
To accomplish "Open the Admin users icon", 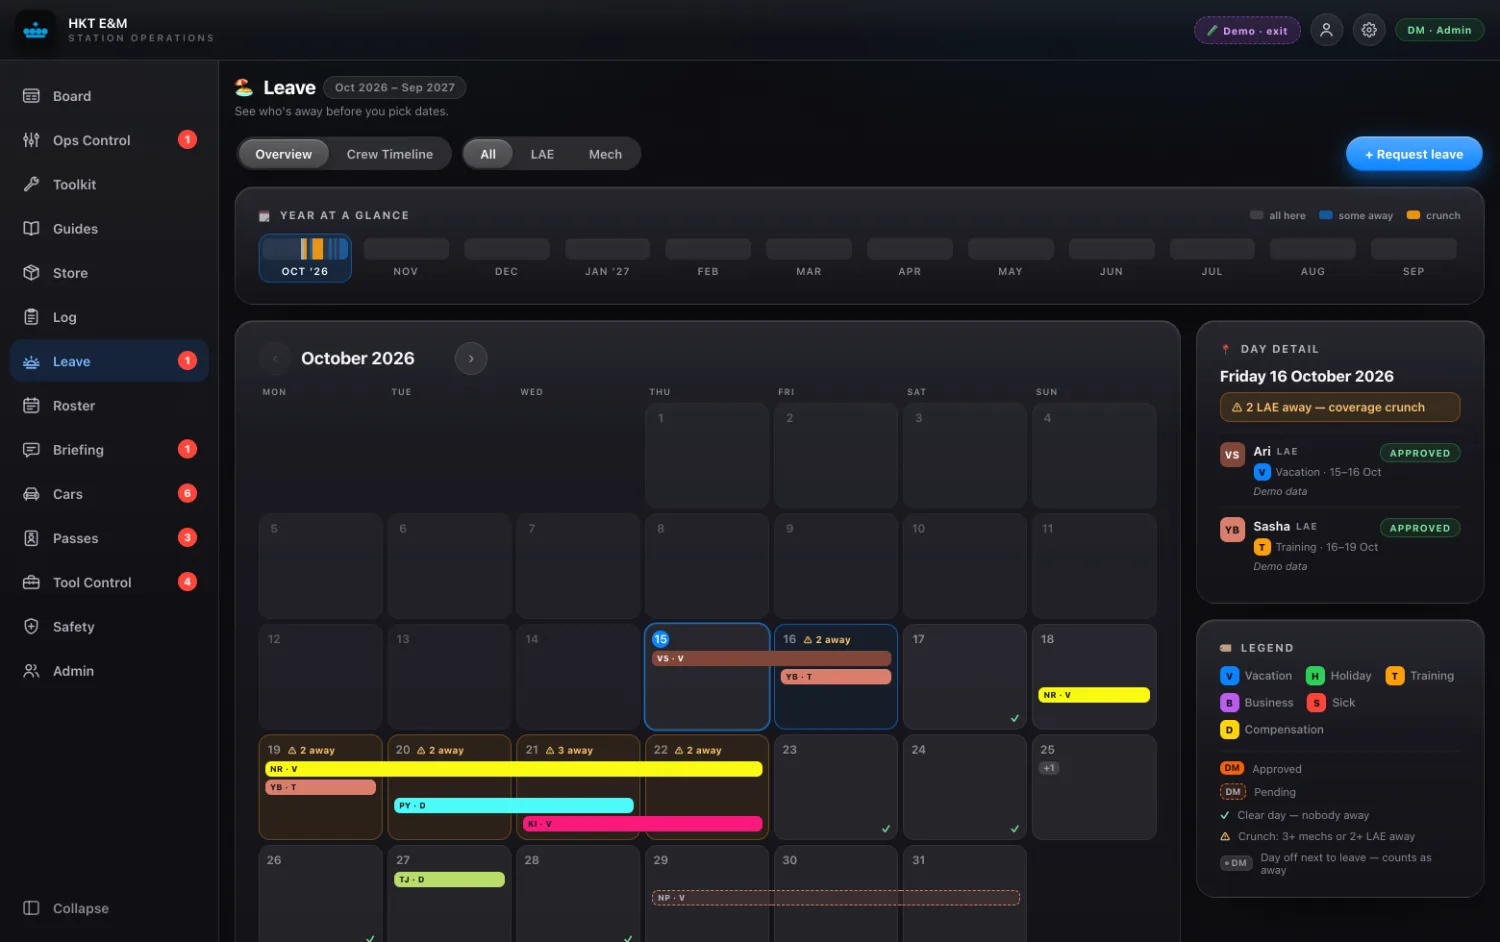I will tap(31, 671).
